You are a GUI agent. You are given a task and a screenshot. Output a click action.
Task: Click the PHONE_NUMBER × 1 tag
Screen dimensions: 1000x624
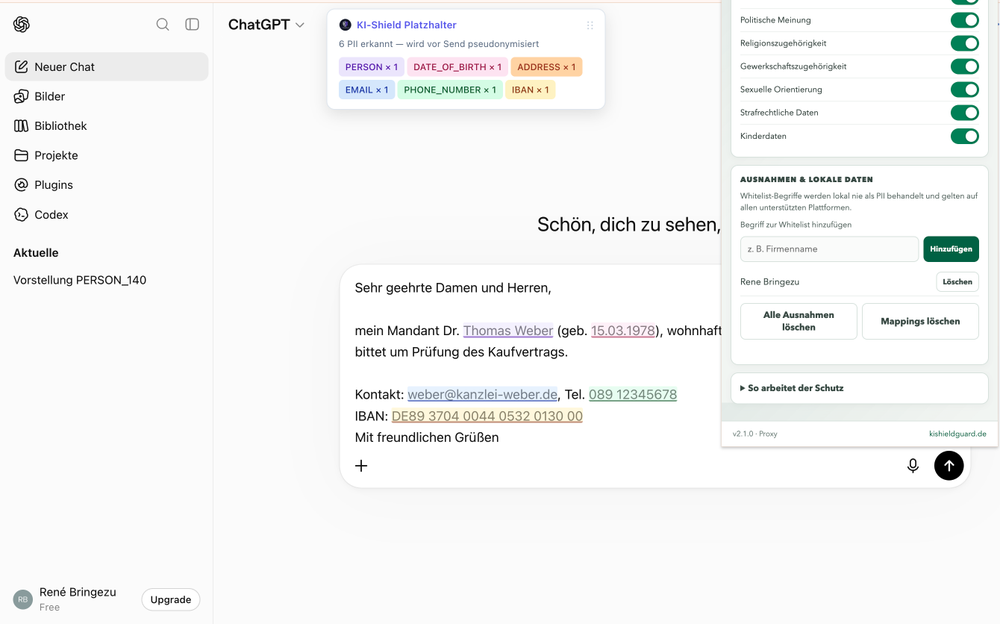pos(450,90)
